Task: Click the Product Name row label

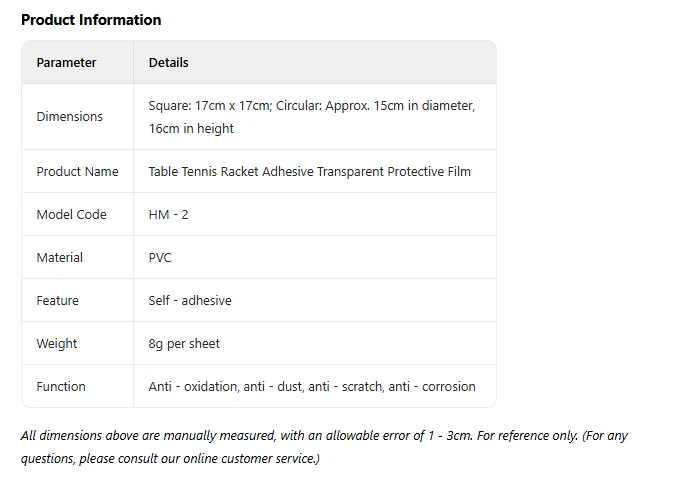Action: (77, 171)
